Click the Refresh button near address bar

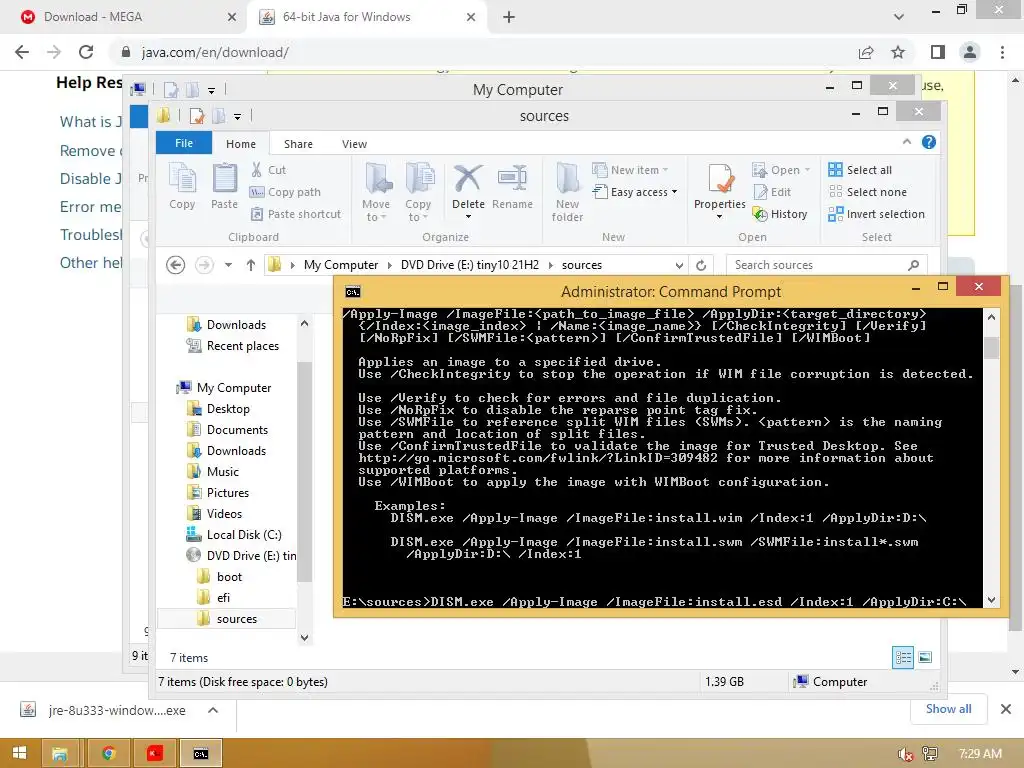point(701,265)
